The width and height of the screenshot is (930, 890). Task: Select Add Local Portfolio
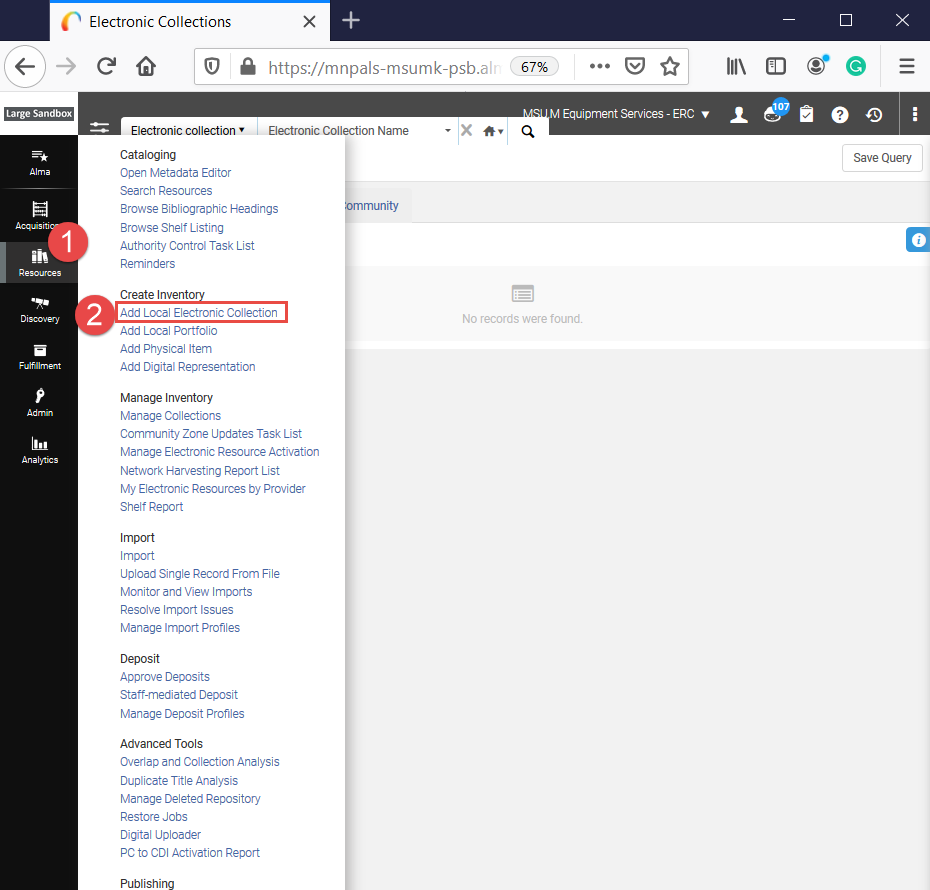[x=168, y=330]
